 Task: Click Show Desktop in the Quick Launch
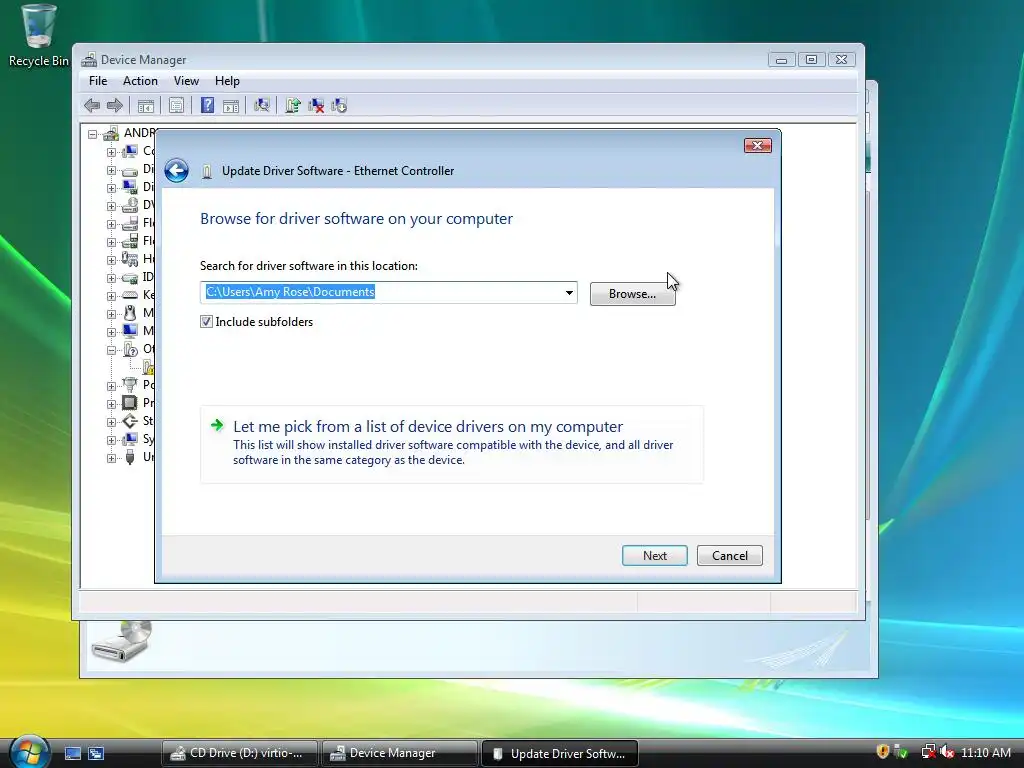pyautogui.click(x=72, y=753)
